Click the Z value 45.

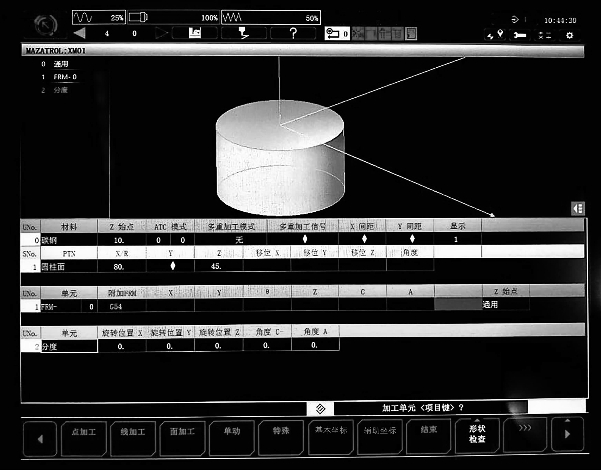coord(219,266)
